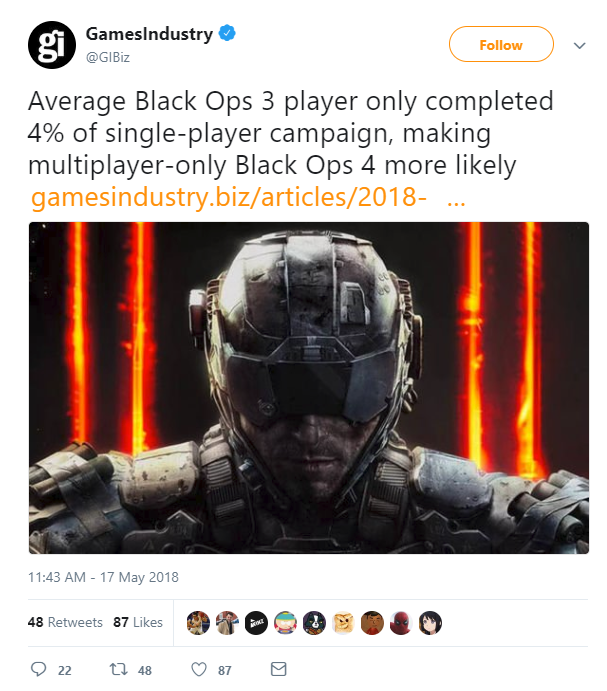Image resolution: width=607 pixels, height=691 pixels.
Task: Open the Black Ops soldier image
Action: (x=309, y=388)
